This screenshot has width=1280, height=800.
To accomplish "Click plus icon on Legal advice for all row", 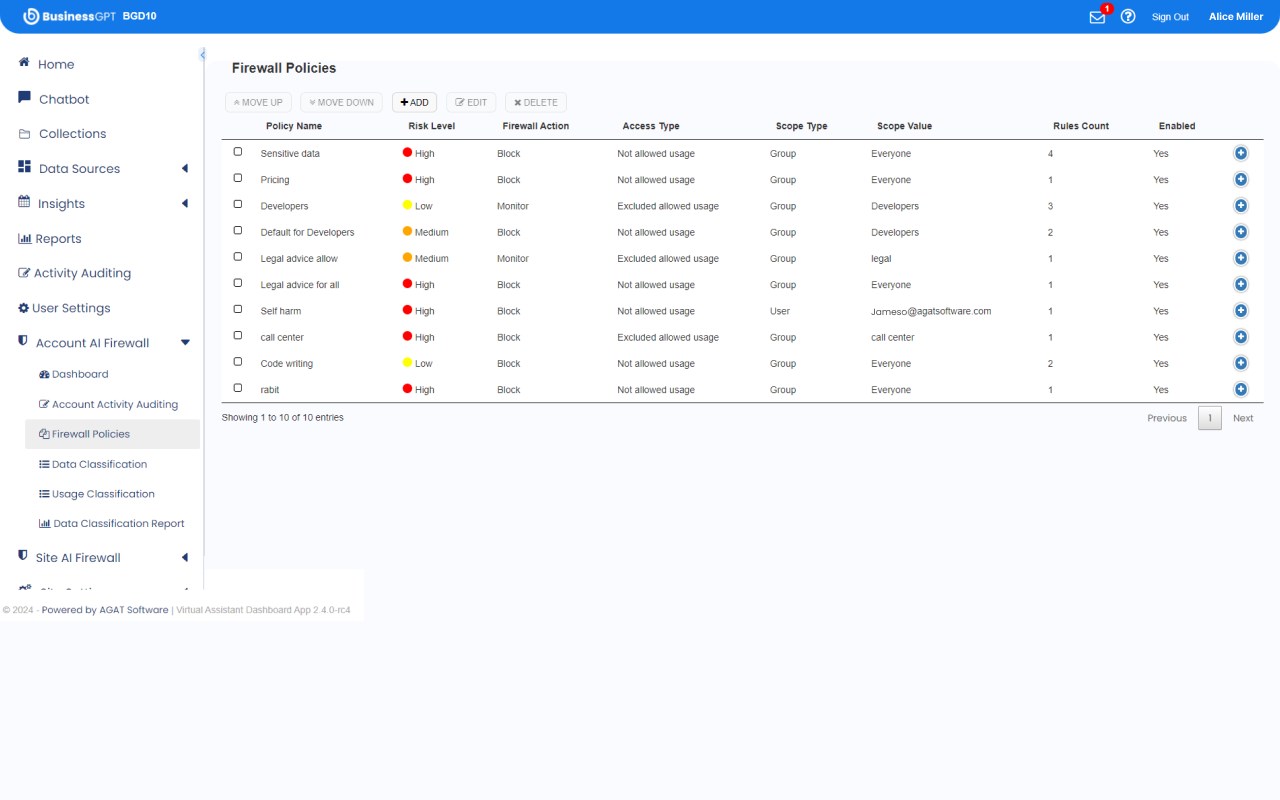I will point(1241,284).
